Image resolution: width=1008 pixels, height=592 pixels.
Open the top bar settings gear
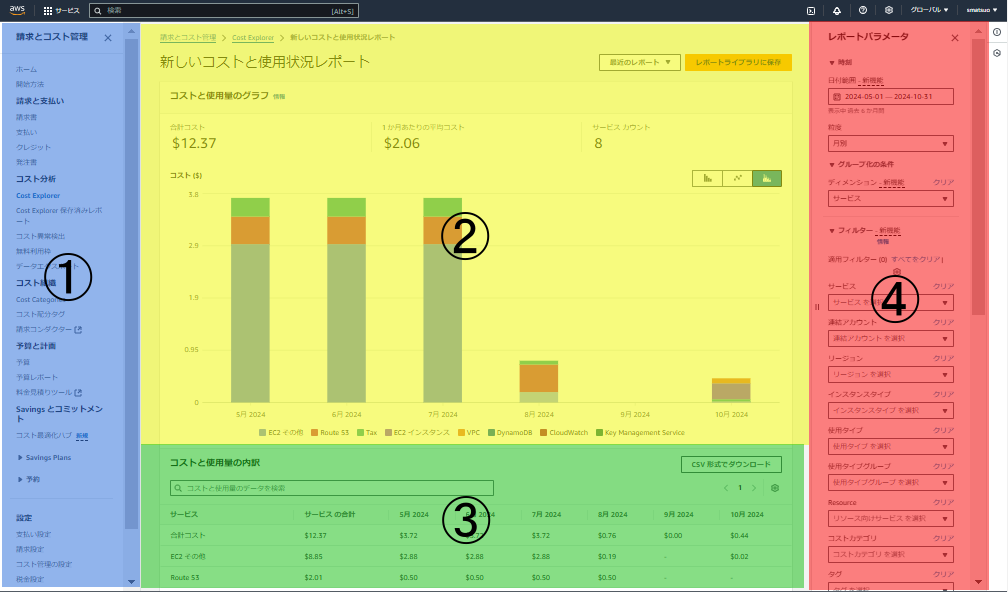pyautogui.click(x=888, y=10)
